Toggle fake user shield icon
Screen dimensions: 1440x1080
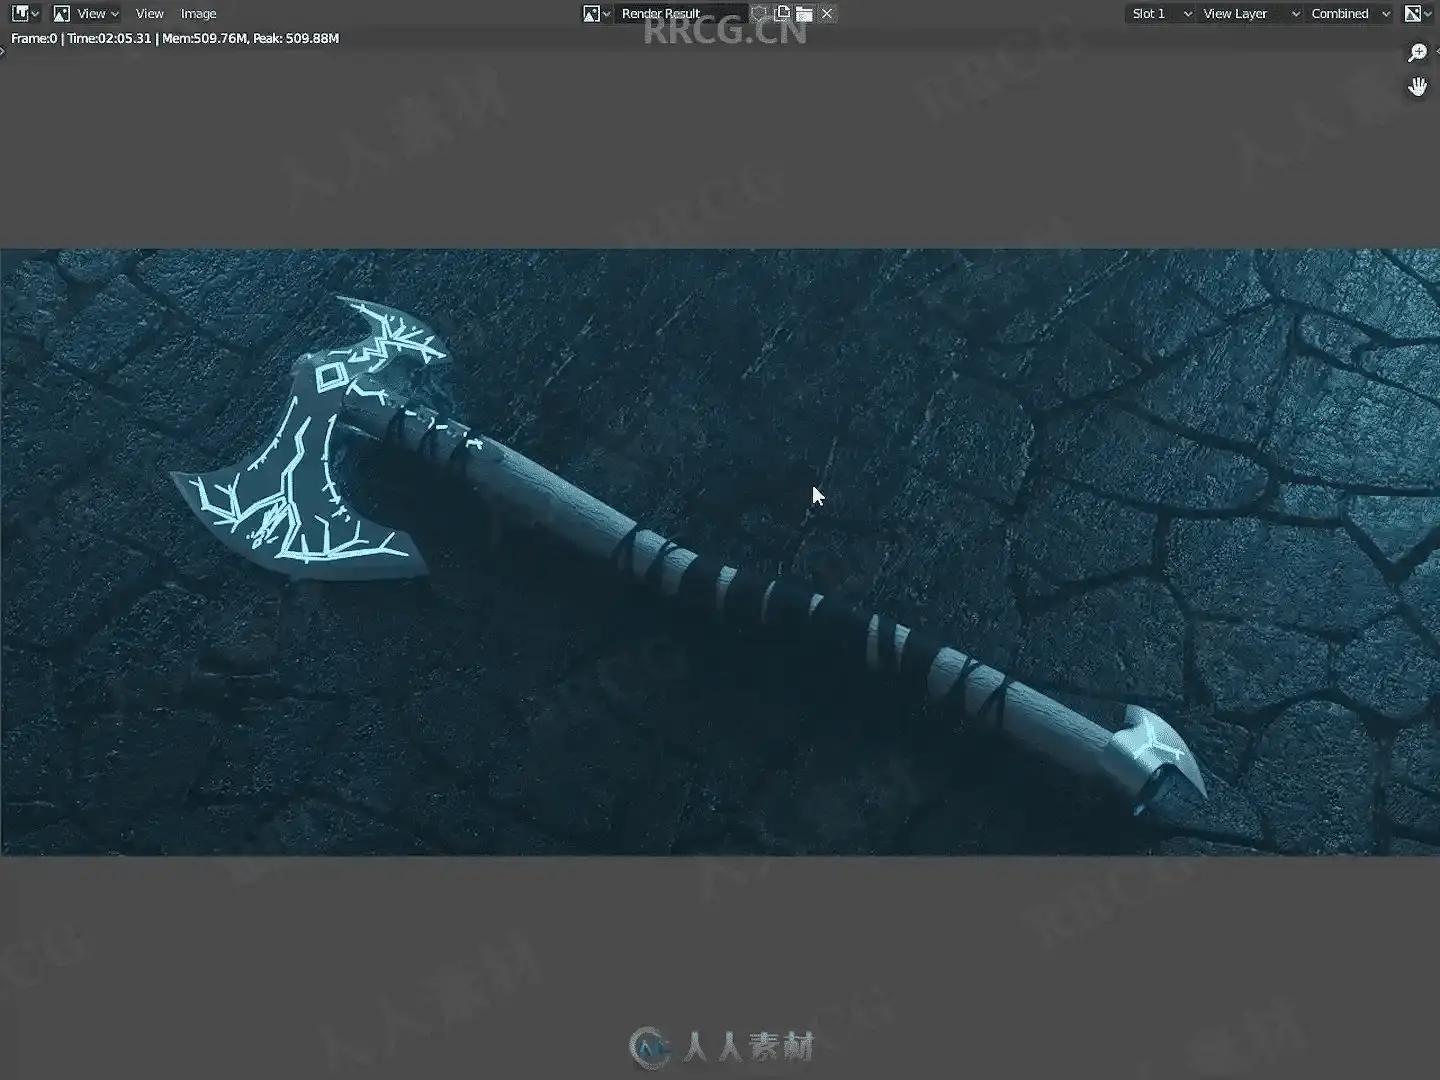coord(760,14)
